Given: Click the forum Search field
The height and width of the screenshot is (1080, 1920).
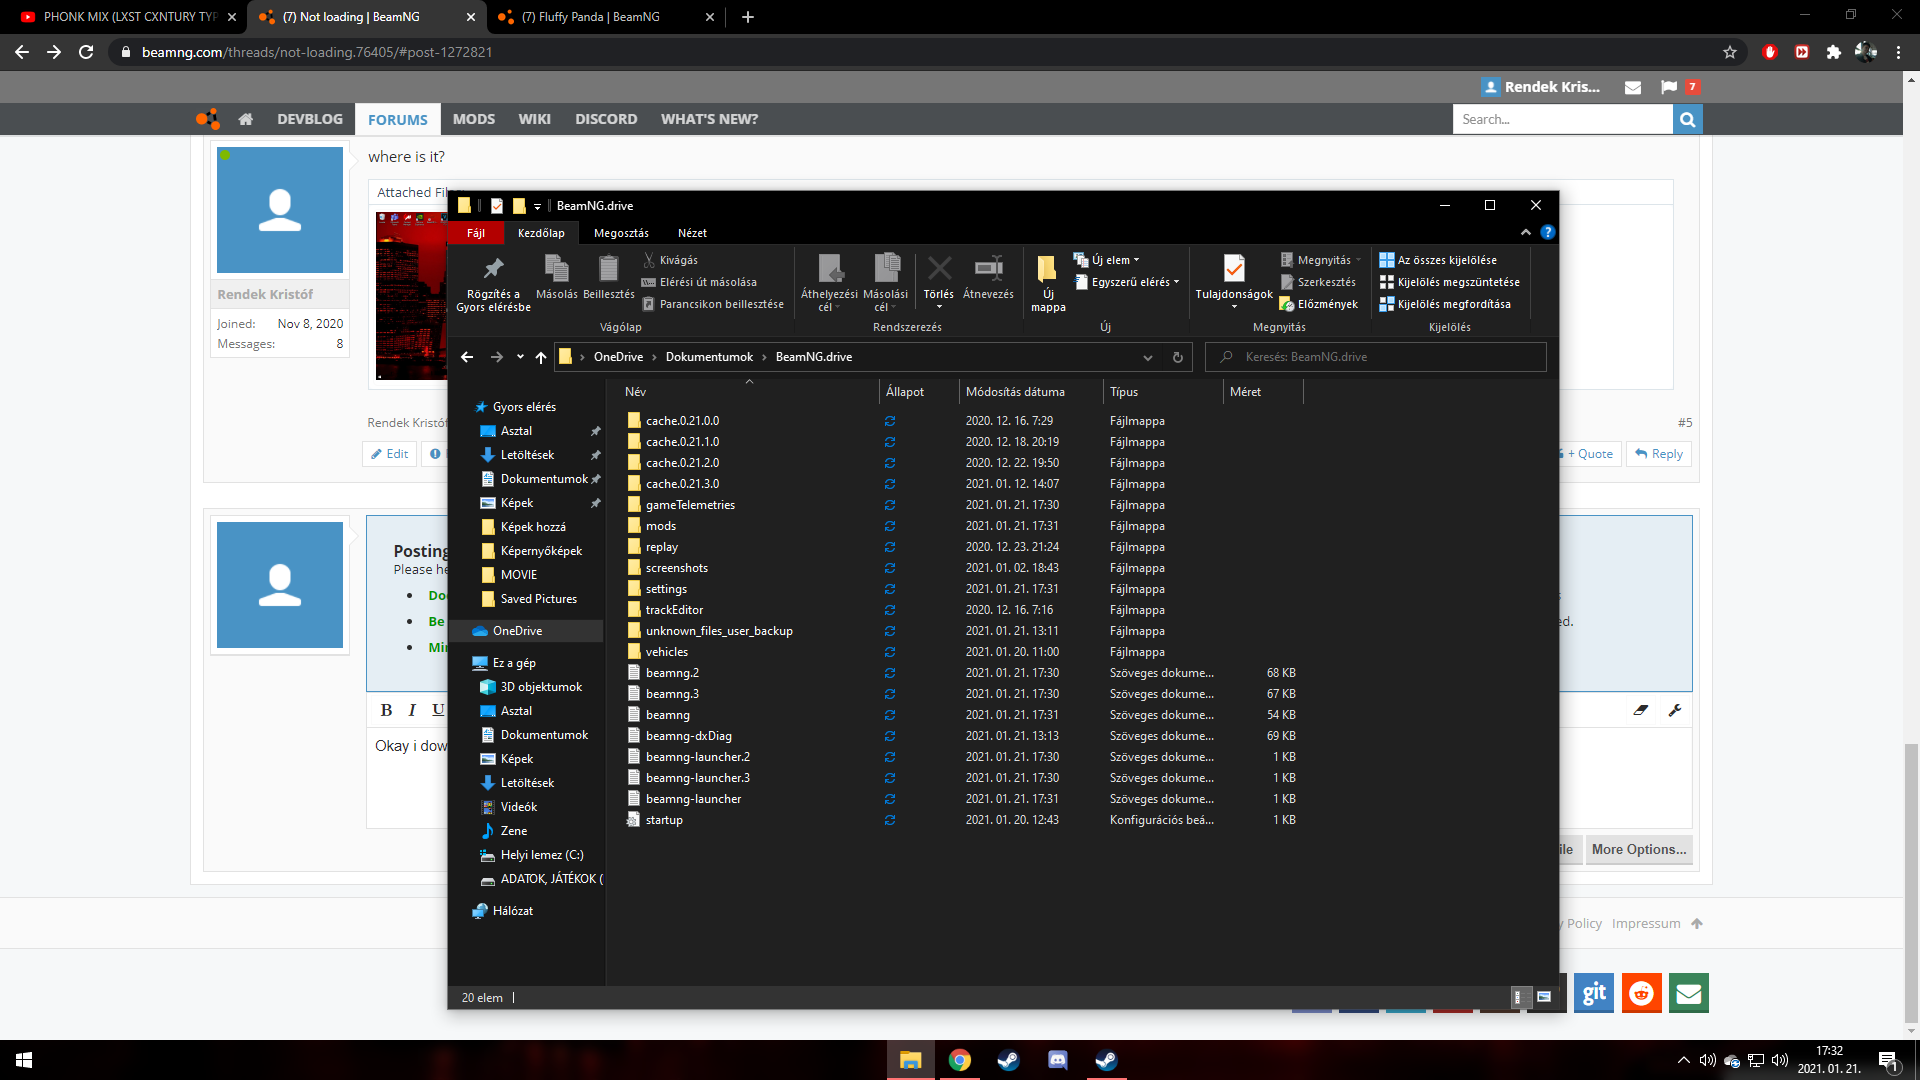Looking at the screenshot, I should point(1562,119).
